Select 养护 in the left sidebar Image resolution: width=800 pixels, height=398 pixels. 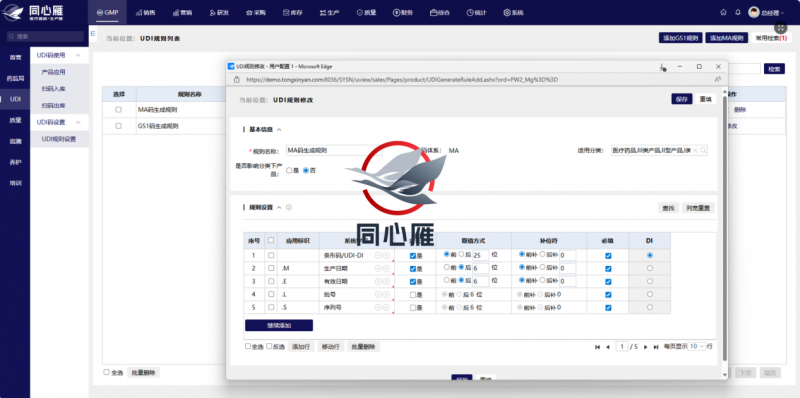[x=15, y=162]
